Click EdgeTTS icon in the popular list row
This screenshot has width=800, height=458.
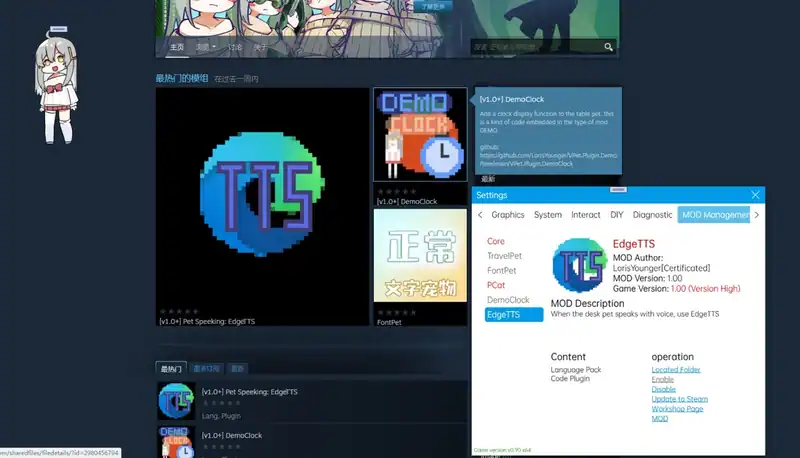(x=176, y=401)
